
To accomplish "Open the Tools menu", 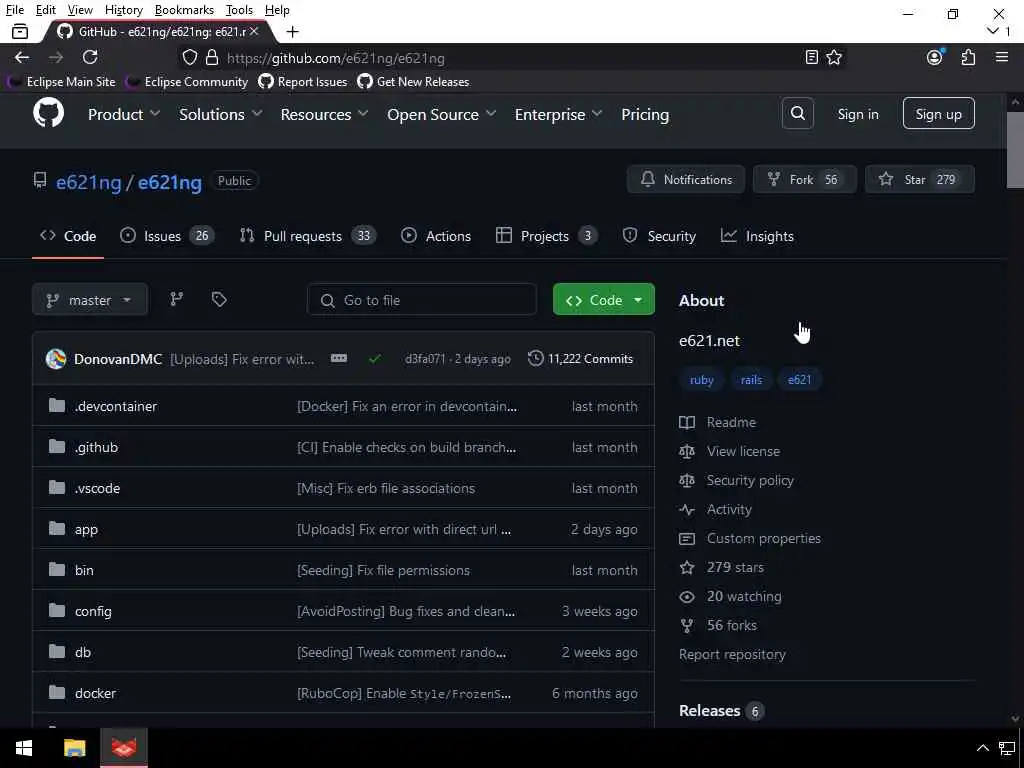I will pos(239,10).
